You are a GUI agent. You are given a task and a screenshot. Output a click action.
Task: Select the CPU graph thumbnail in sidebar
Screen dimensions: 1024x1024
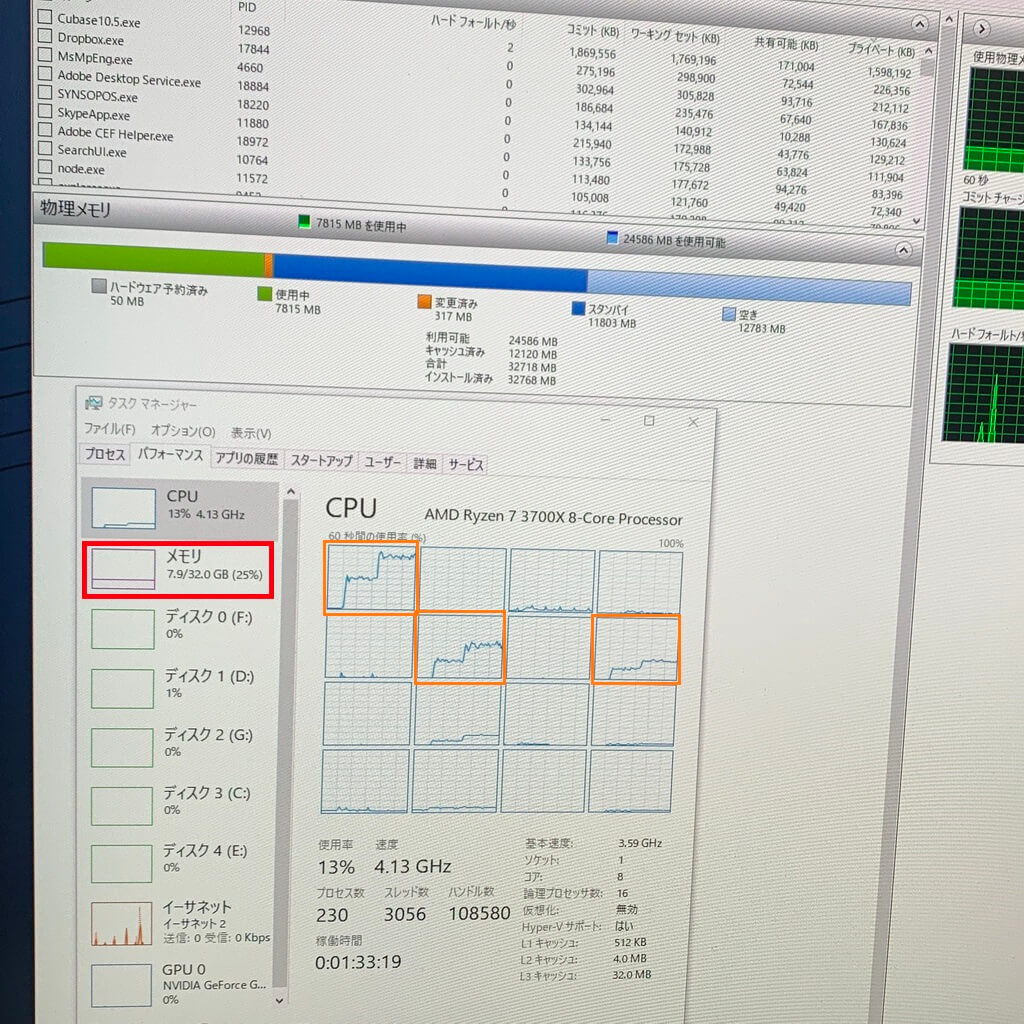(x=122, y=509)
